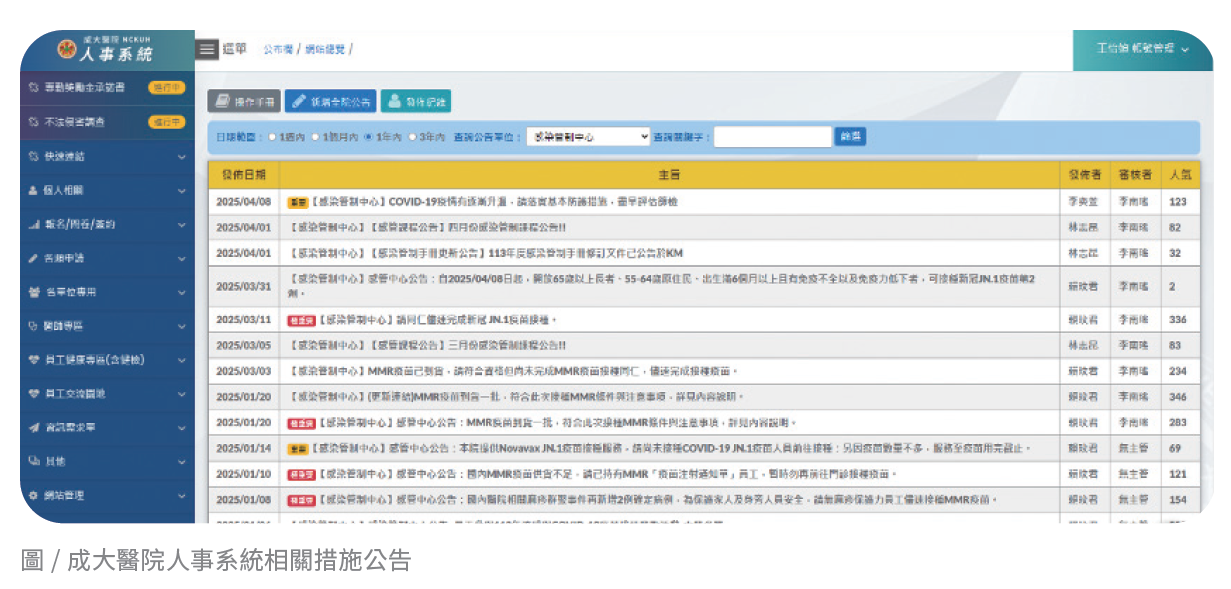The width and height of the screenshot is (1231, 589).
Task: Select the 1週內 date range radio
Action: [272, 137]
